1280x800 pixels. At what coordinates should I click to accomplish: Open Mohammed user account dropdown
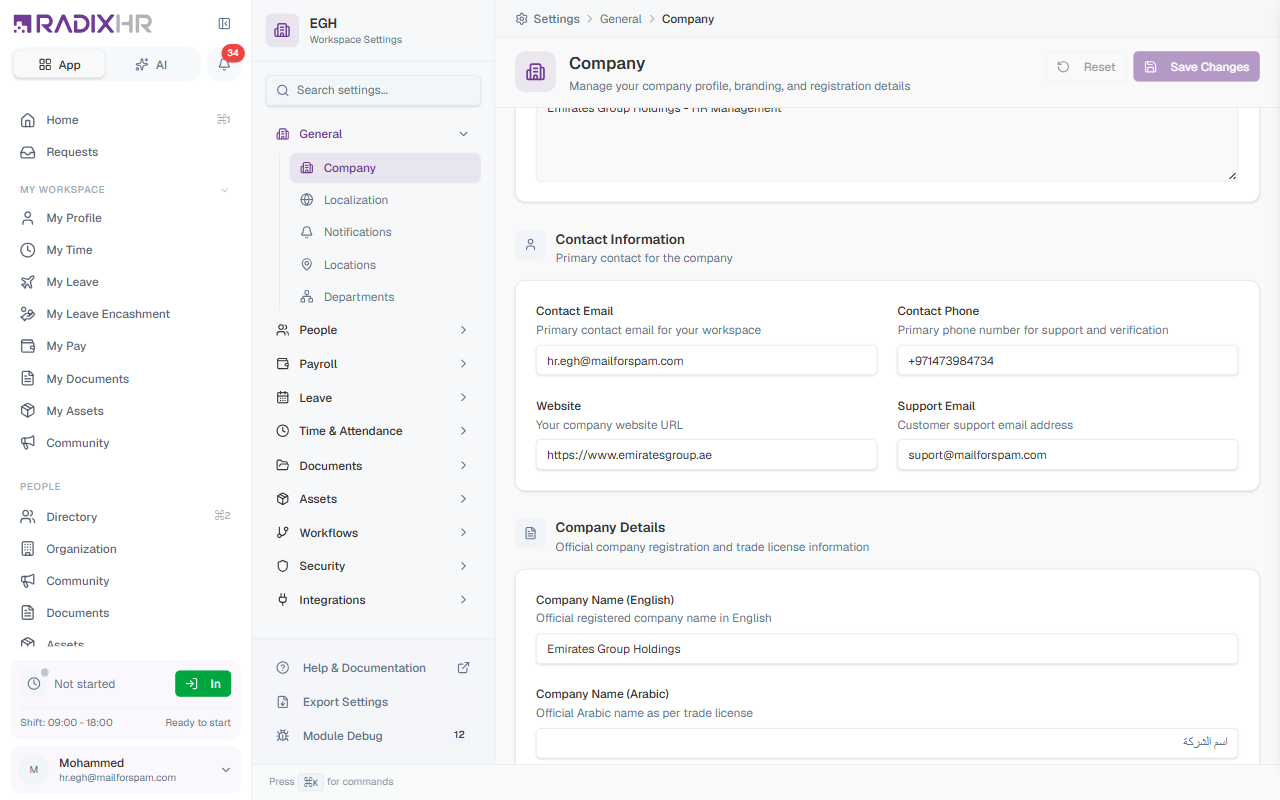(125, 770)
